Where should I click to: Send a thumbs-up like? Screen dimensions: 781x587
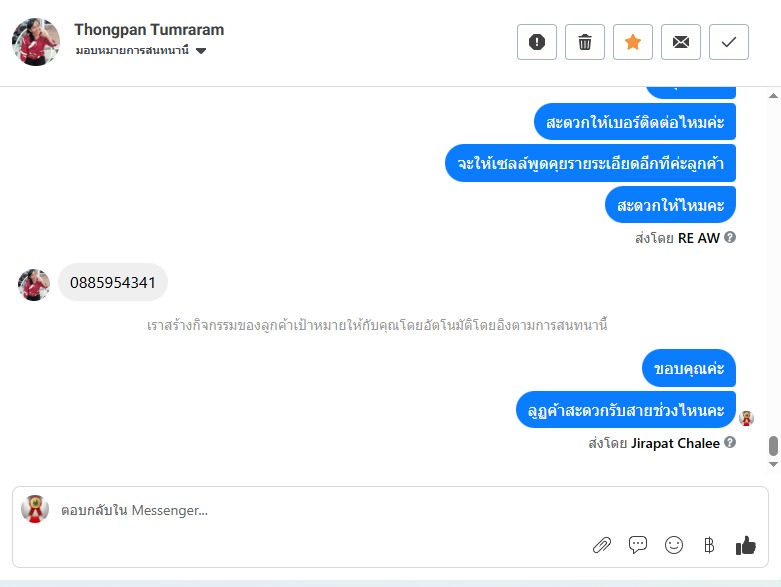click(x=746, y=545)
